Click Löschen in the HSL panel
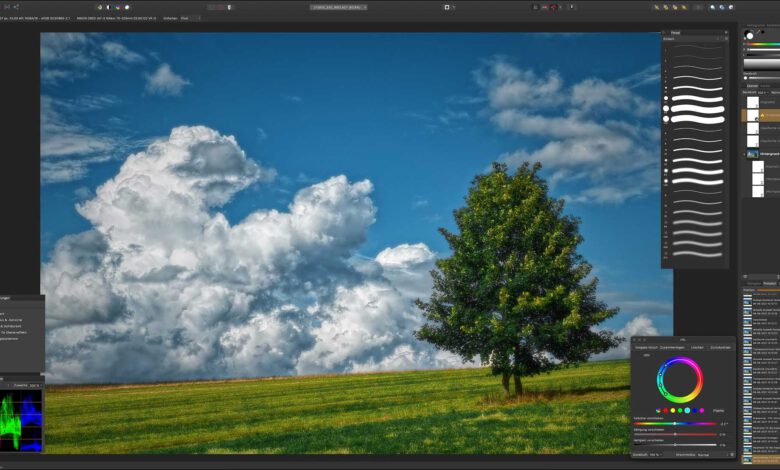Viewport: 780px width, 470px height. (697, 347)
